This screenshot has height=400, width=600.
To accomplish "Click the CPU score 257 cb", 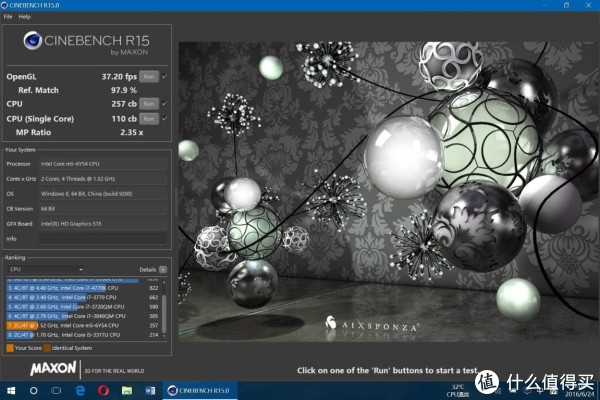I will coord(124,104).
